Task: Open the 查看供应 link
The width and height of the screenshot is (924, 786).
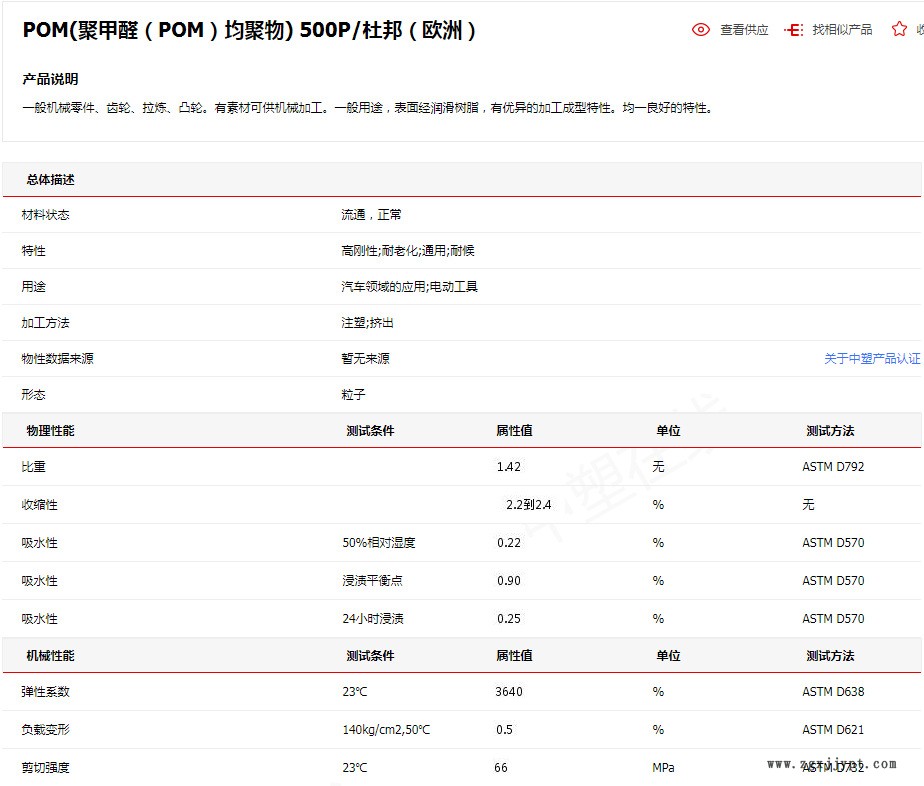Action: pyautogui.click(x=744, y=29)
